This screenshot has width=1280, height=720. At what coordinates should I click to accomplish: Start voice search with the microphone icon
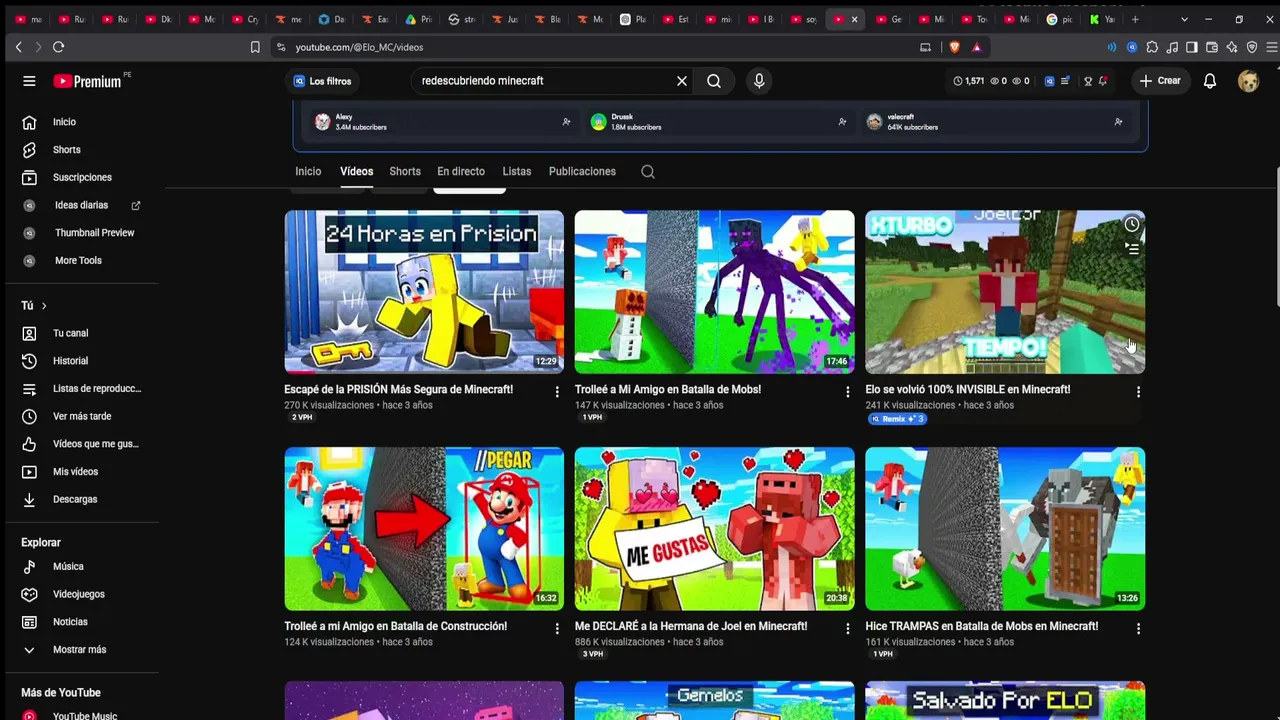point(759,81)
